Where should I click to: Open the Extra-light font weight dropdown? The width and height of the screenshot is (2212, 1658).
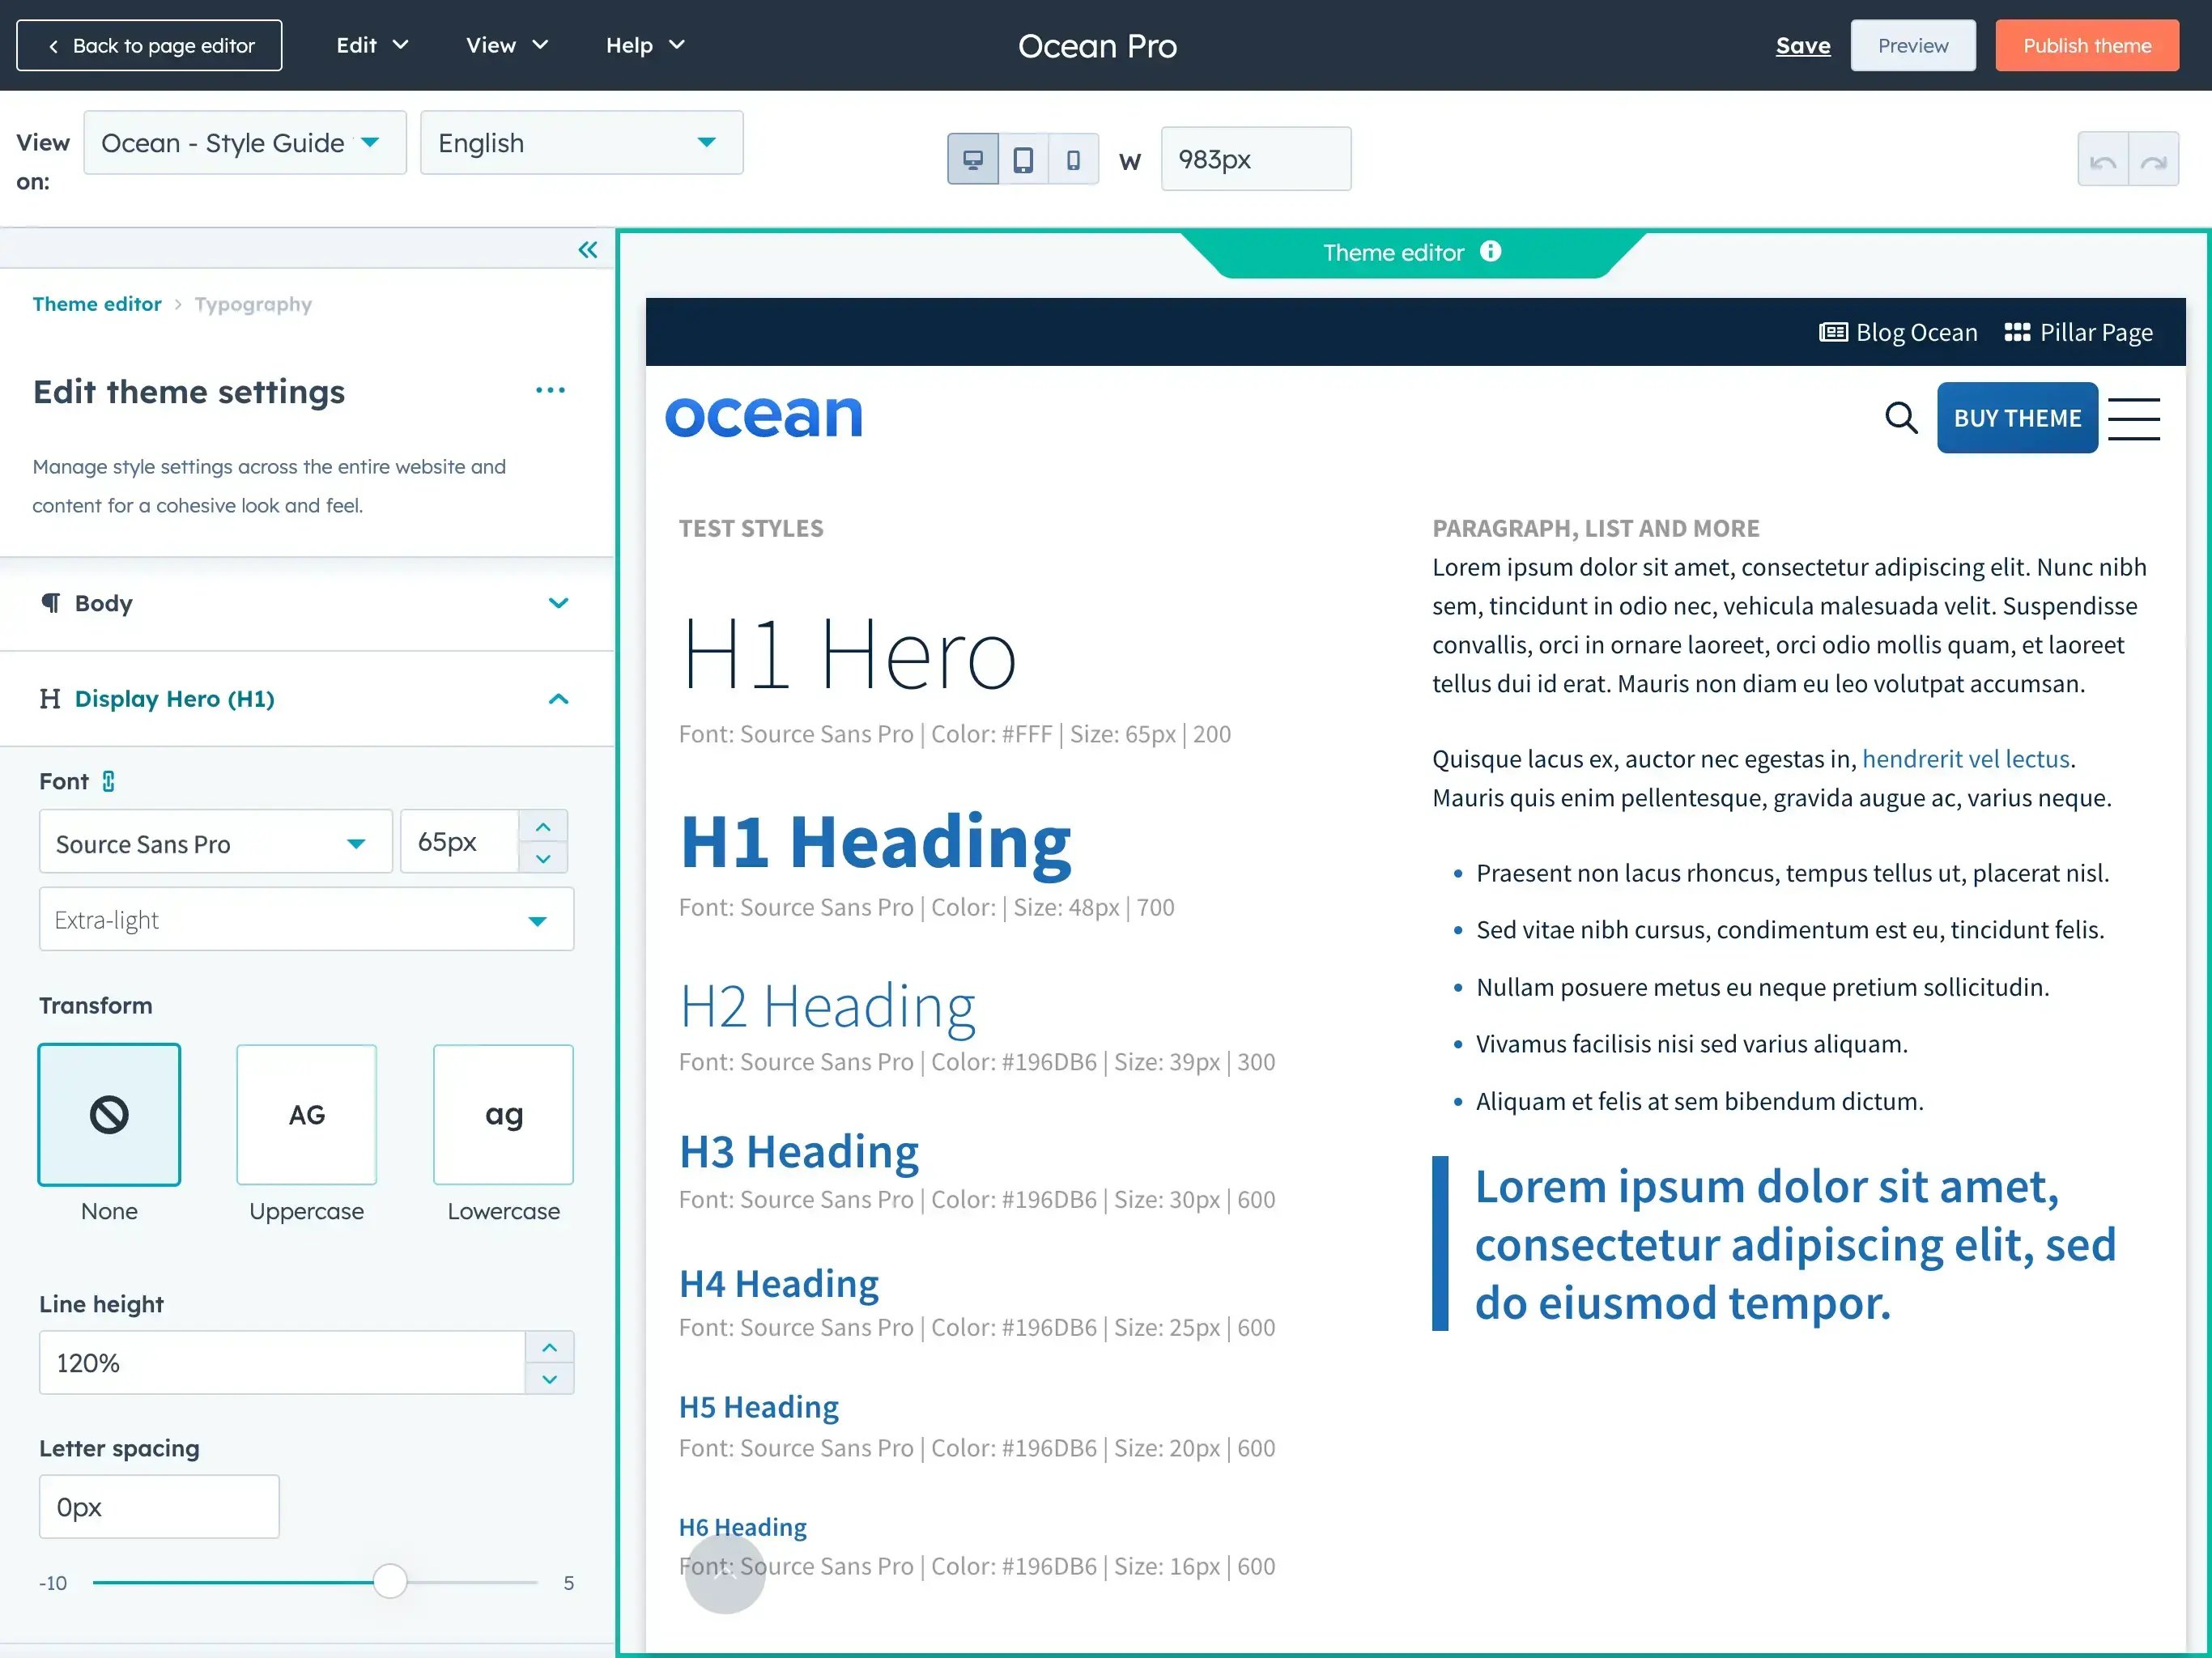coord(306,919)
